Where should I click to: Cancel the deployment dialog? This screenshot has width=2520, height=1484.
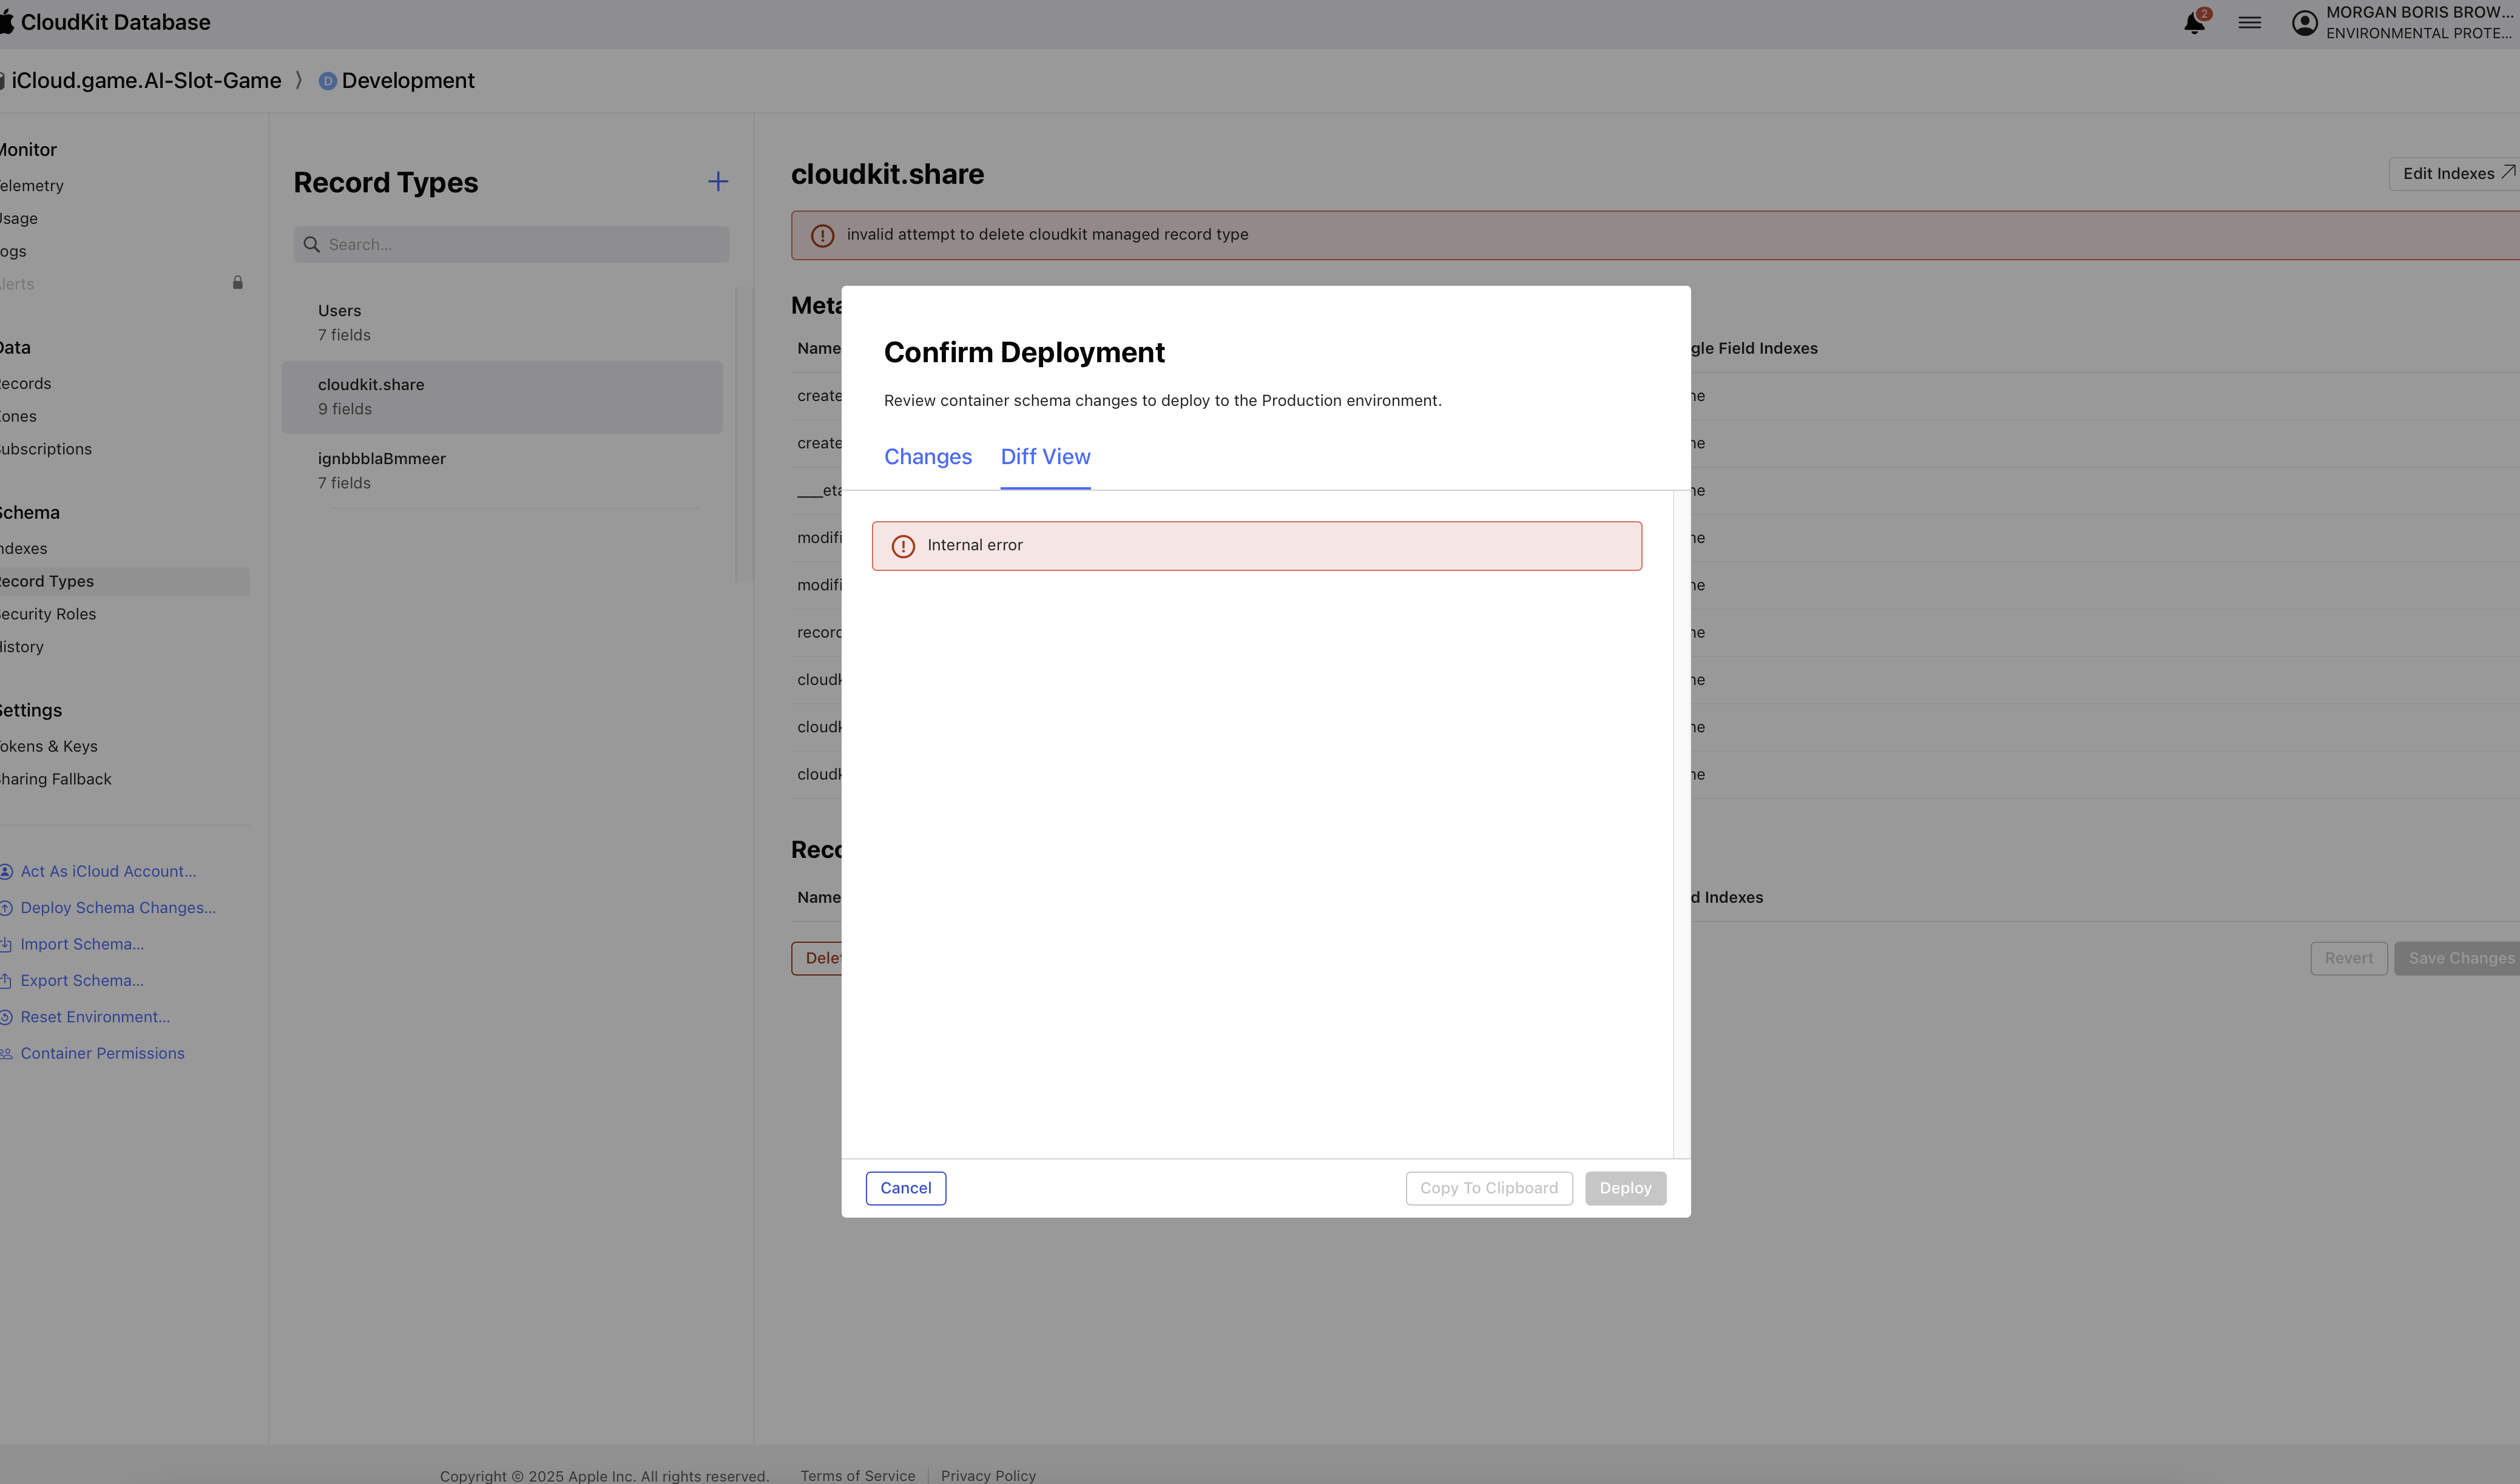905,1188
